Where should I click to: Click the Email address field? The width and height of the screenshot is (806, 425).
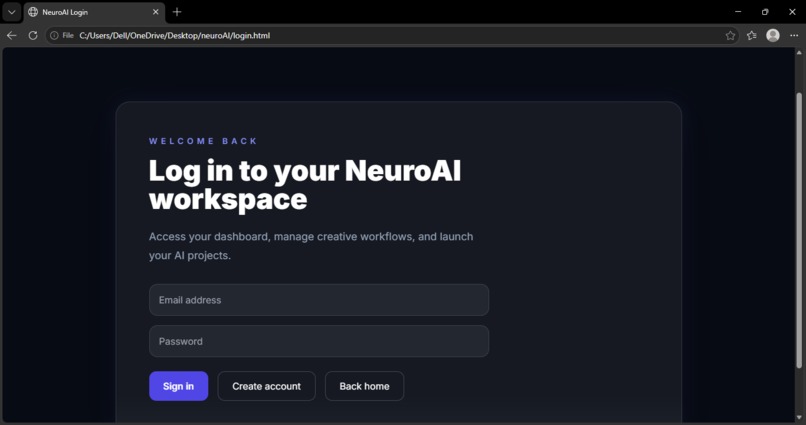coord(319,300)
